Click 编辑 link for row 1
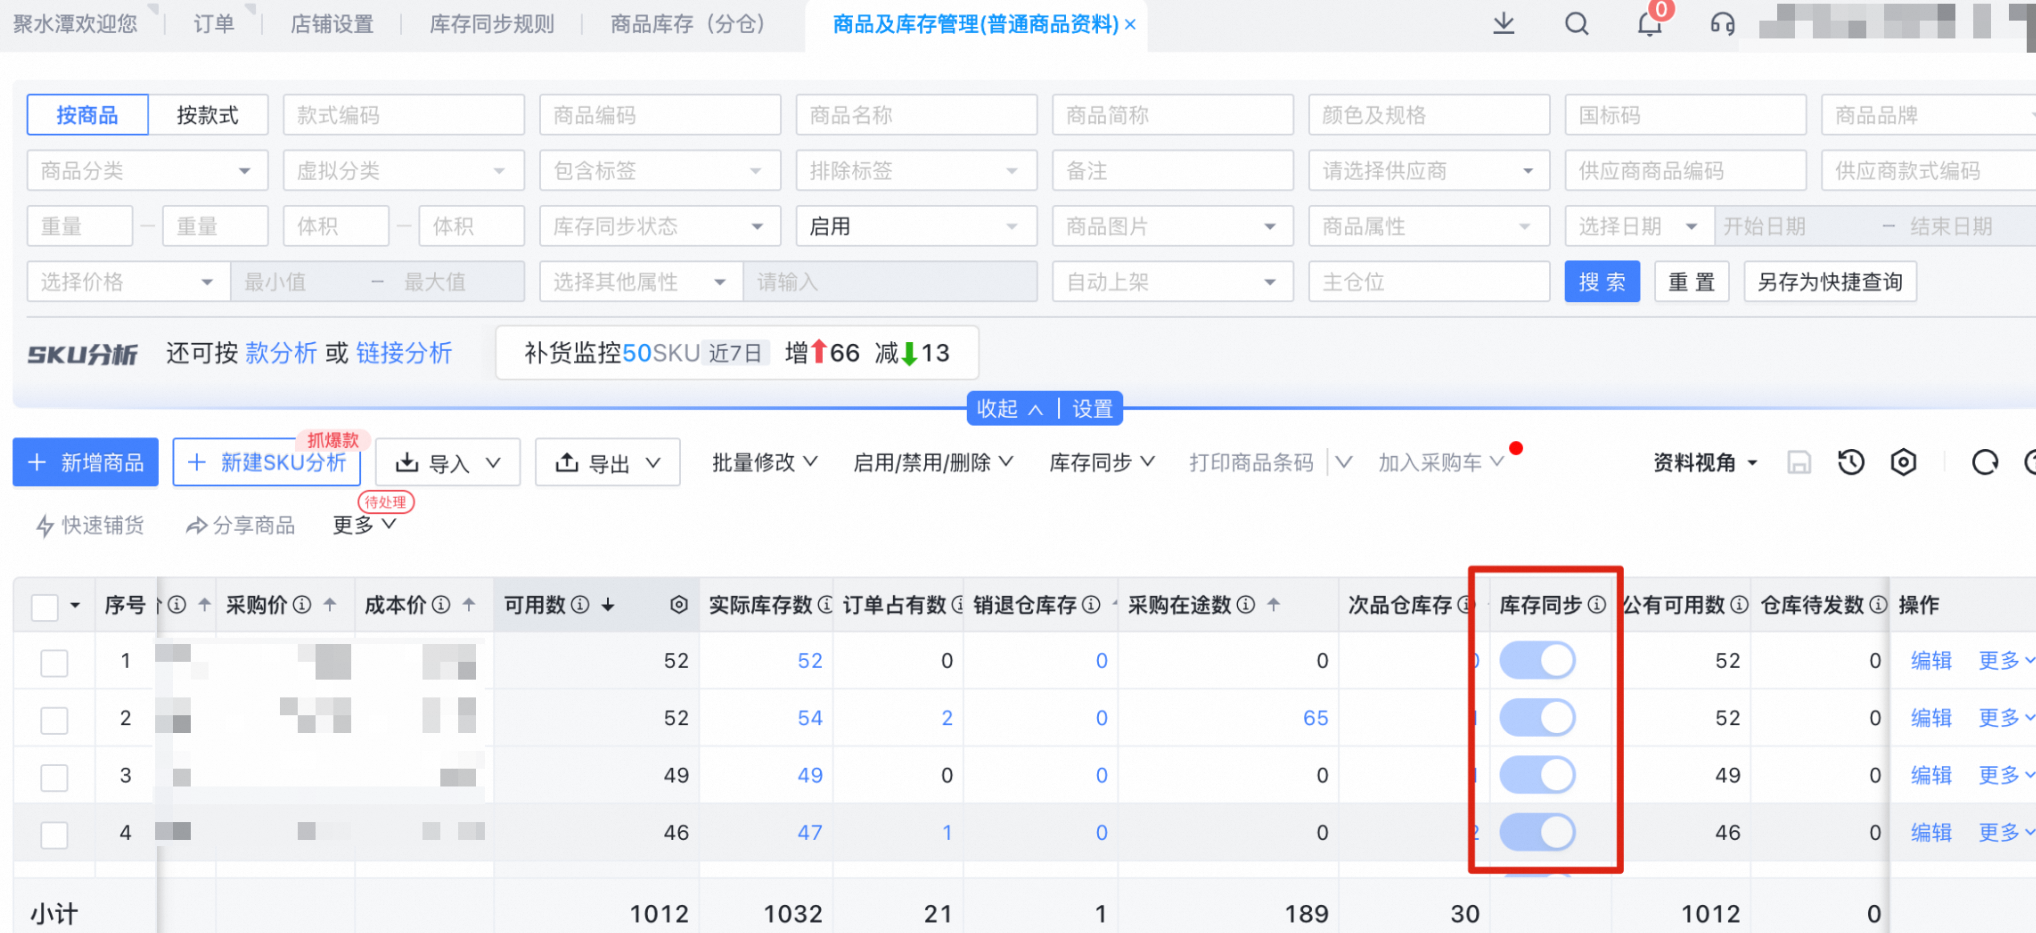Image resolution: width=2036 pixels, height=933 pixels. (1931, 660)
